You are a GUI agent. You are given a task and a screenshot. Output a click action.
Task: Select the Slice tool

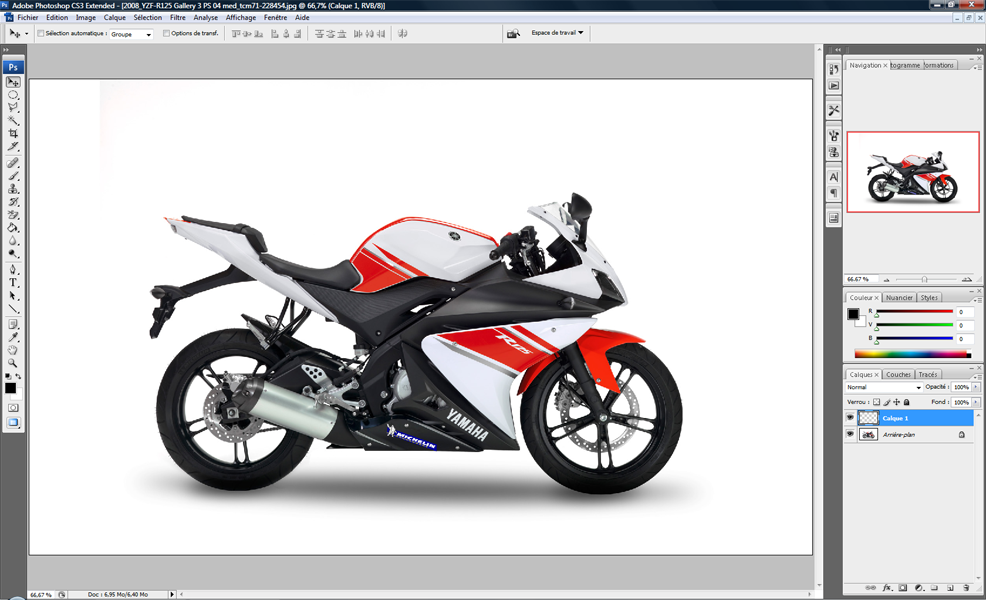click(x=13, y=147)
